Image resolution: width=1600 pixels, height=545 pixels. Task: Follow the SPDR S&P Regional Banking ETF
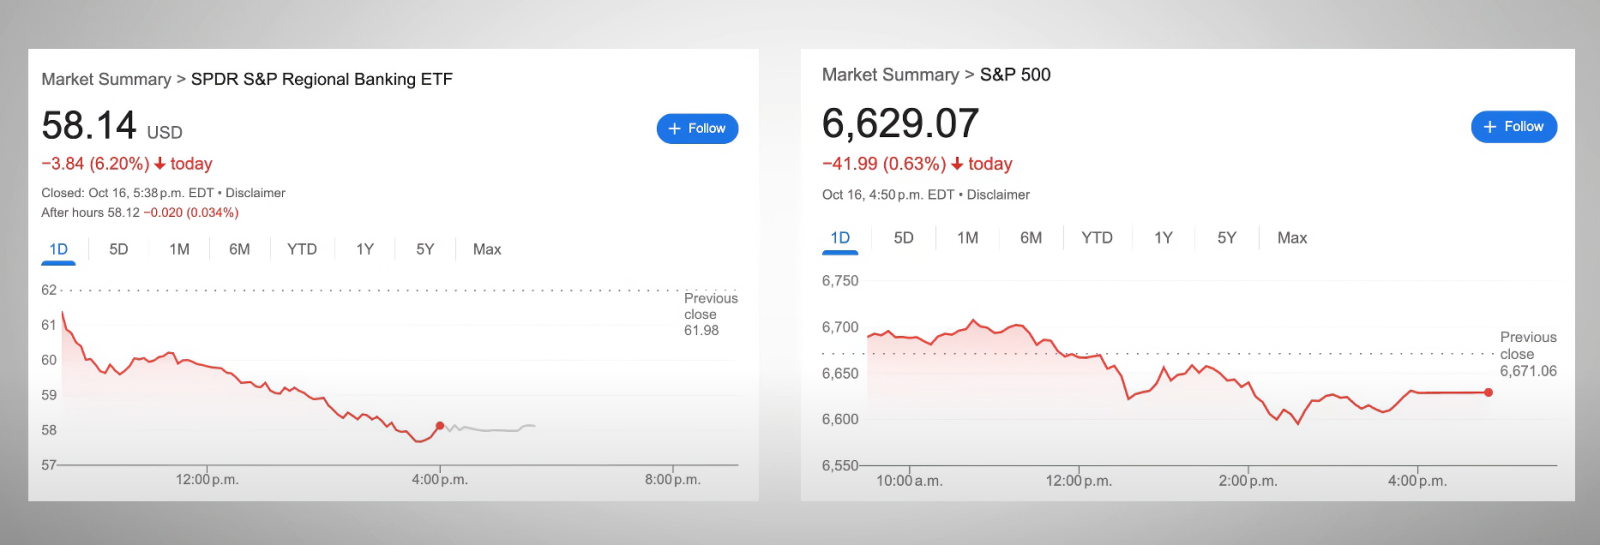(697, 128)
